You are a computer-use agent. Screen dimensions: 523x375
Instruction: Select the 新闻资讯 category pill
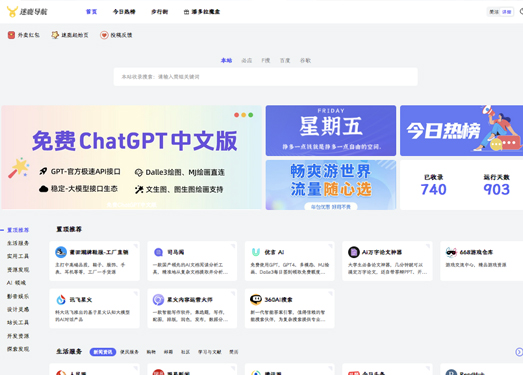click(x=103, y=352)
